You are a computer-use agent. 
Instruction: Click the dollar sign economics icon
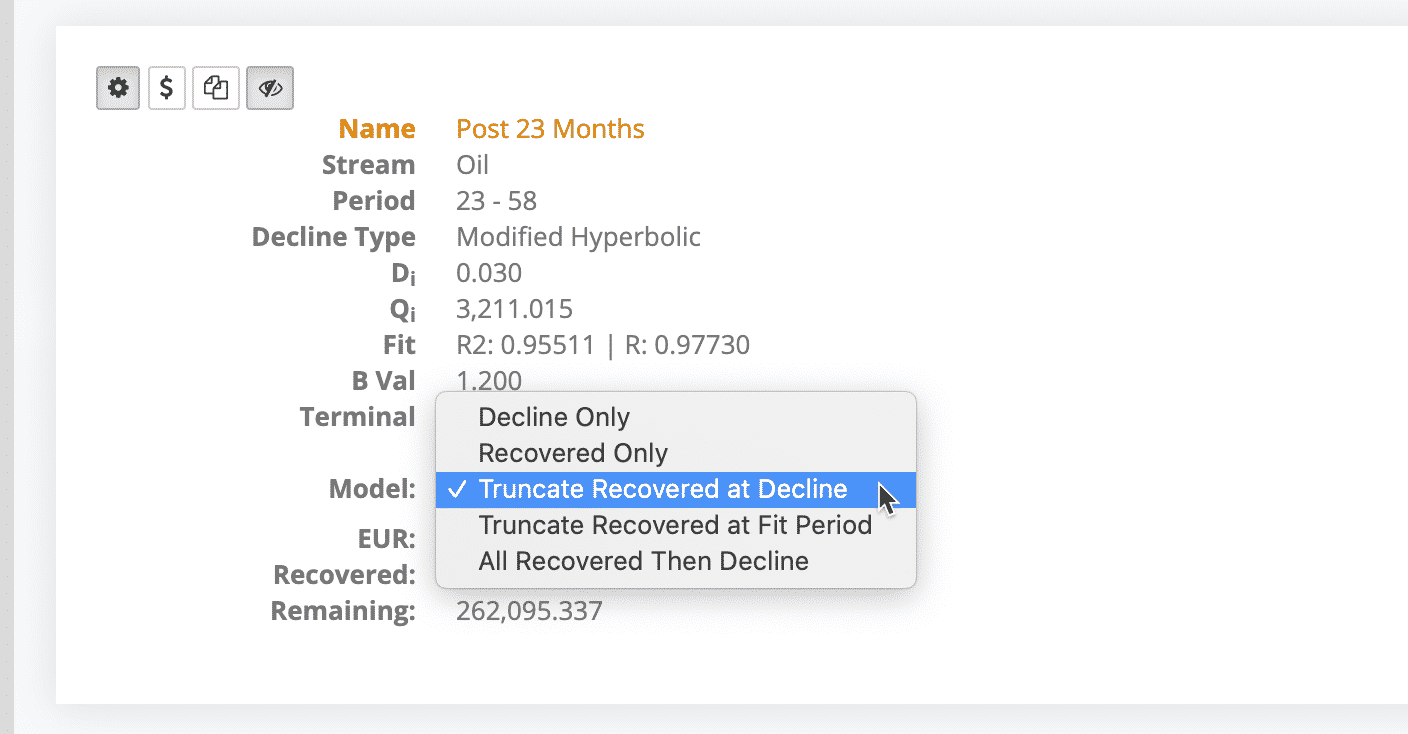pyautogui.click(x=167, y=88)
